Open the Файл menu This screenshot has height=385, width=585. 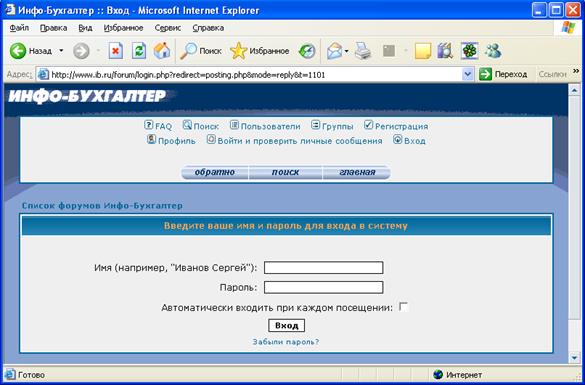pyautogui.click(x=19, y=28)
